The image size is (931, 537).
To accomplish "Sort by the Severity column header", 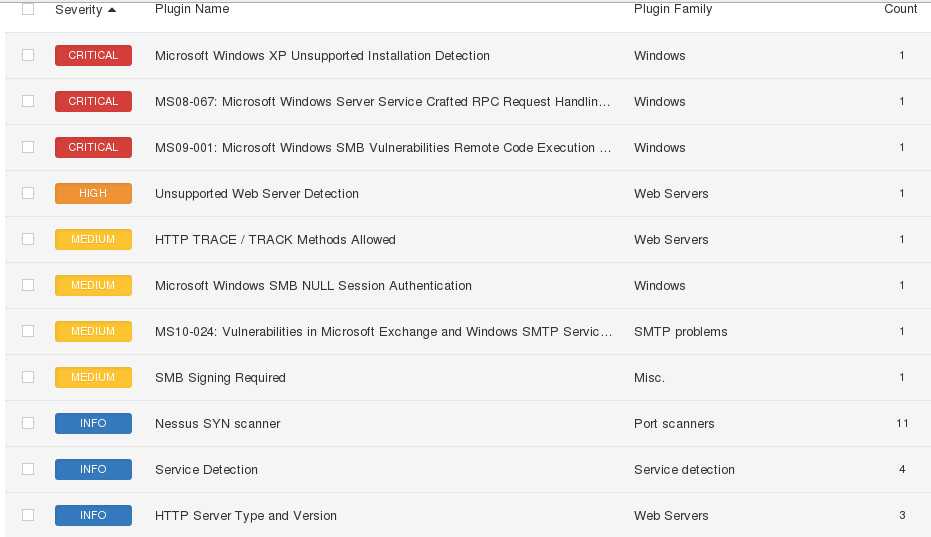I will click(79, 9).
